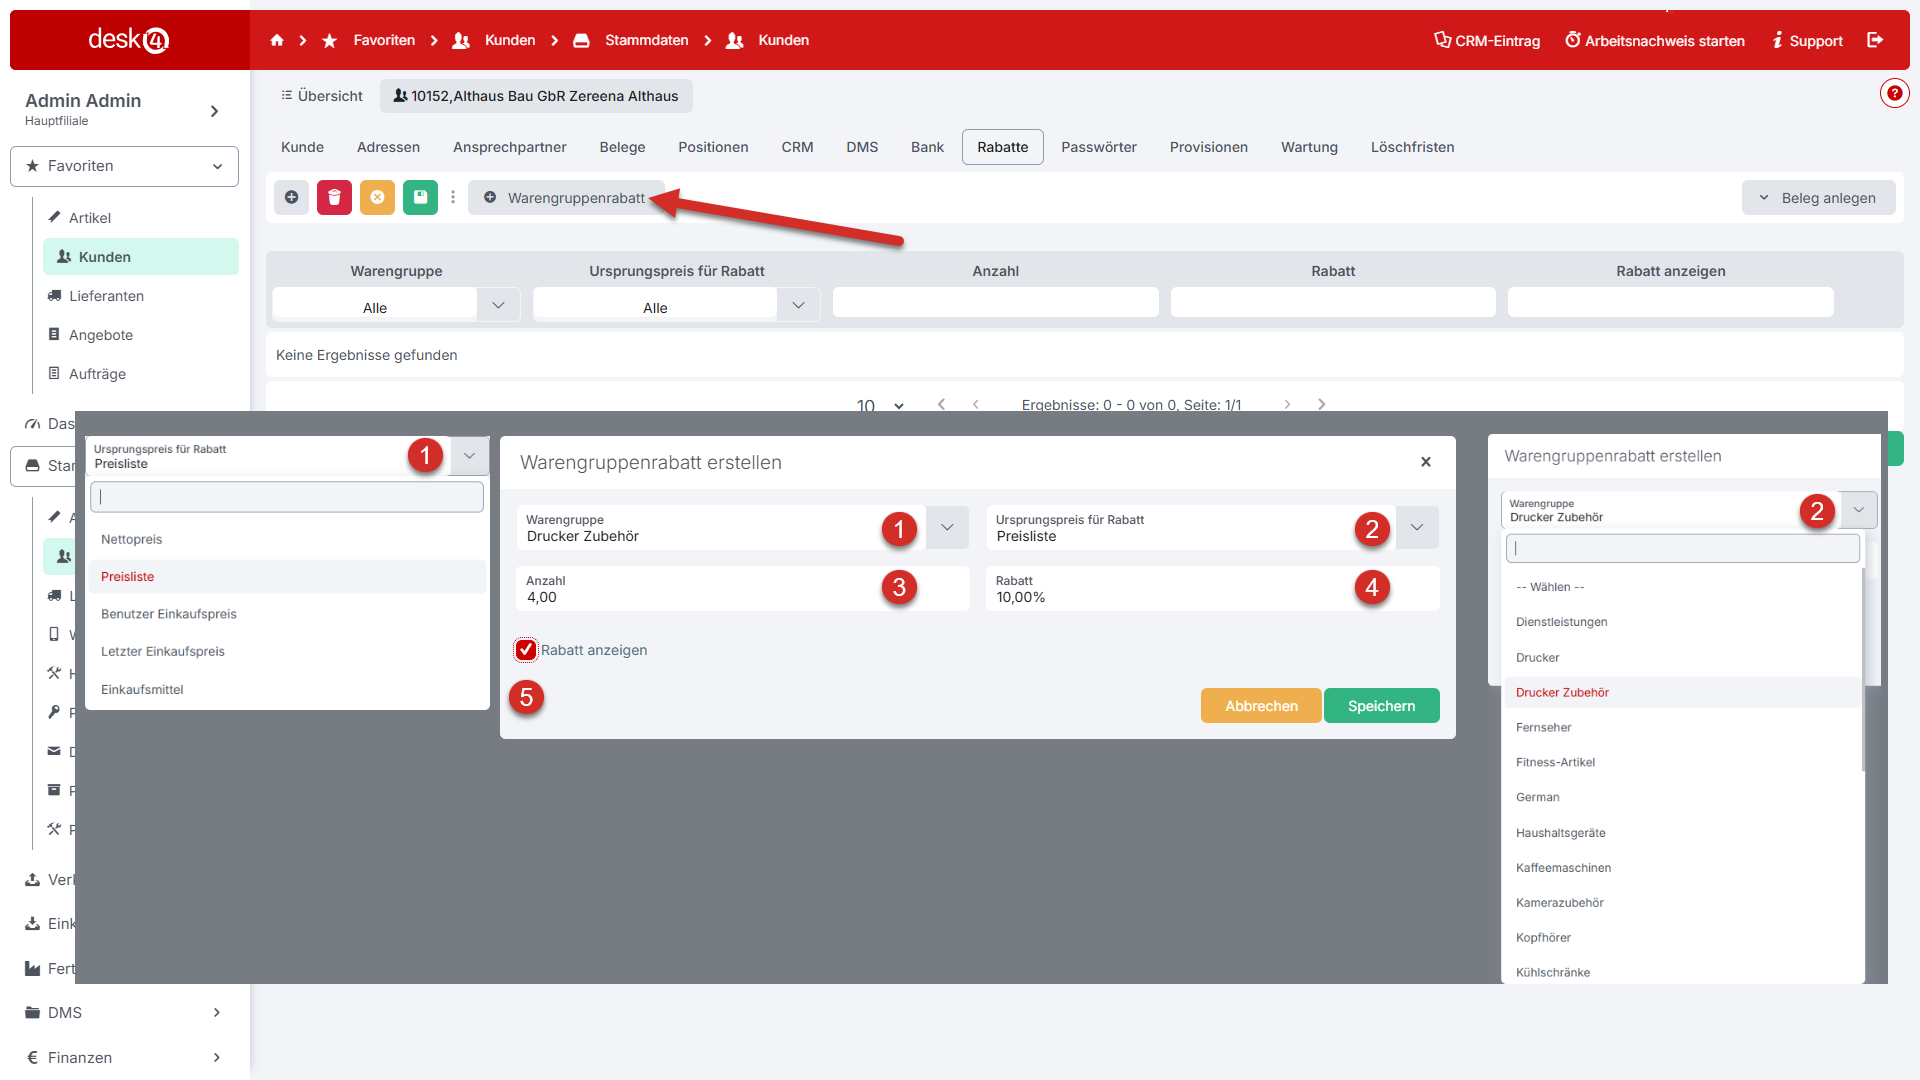Image resolution: width=1920 pixels, height=1080 pixels.
Task: Click the red delete trash icon
Action: coord(334,197)
